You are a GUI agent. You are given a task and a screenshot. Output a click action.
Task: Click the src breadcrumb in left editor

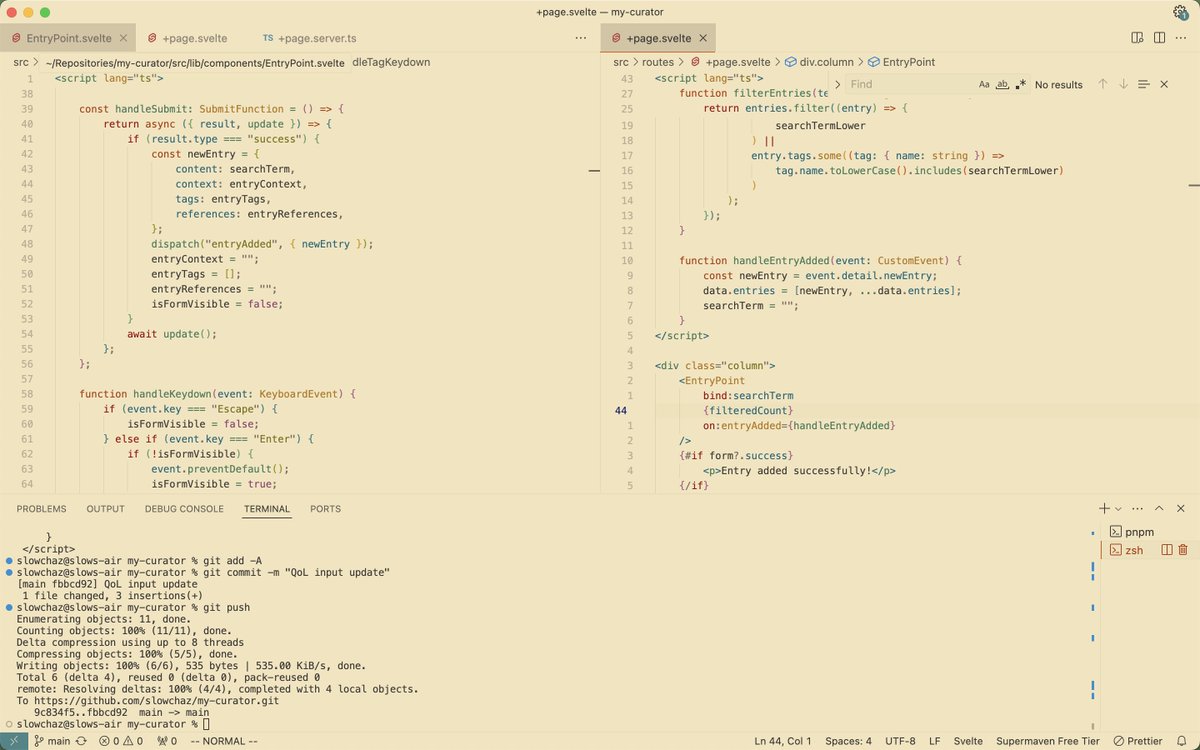(20, 61)
